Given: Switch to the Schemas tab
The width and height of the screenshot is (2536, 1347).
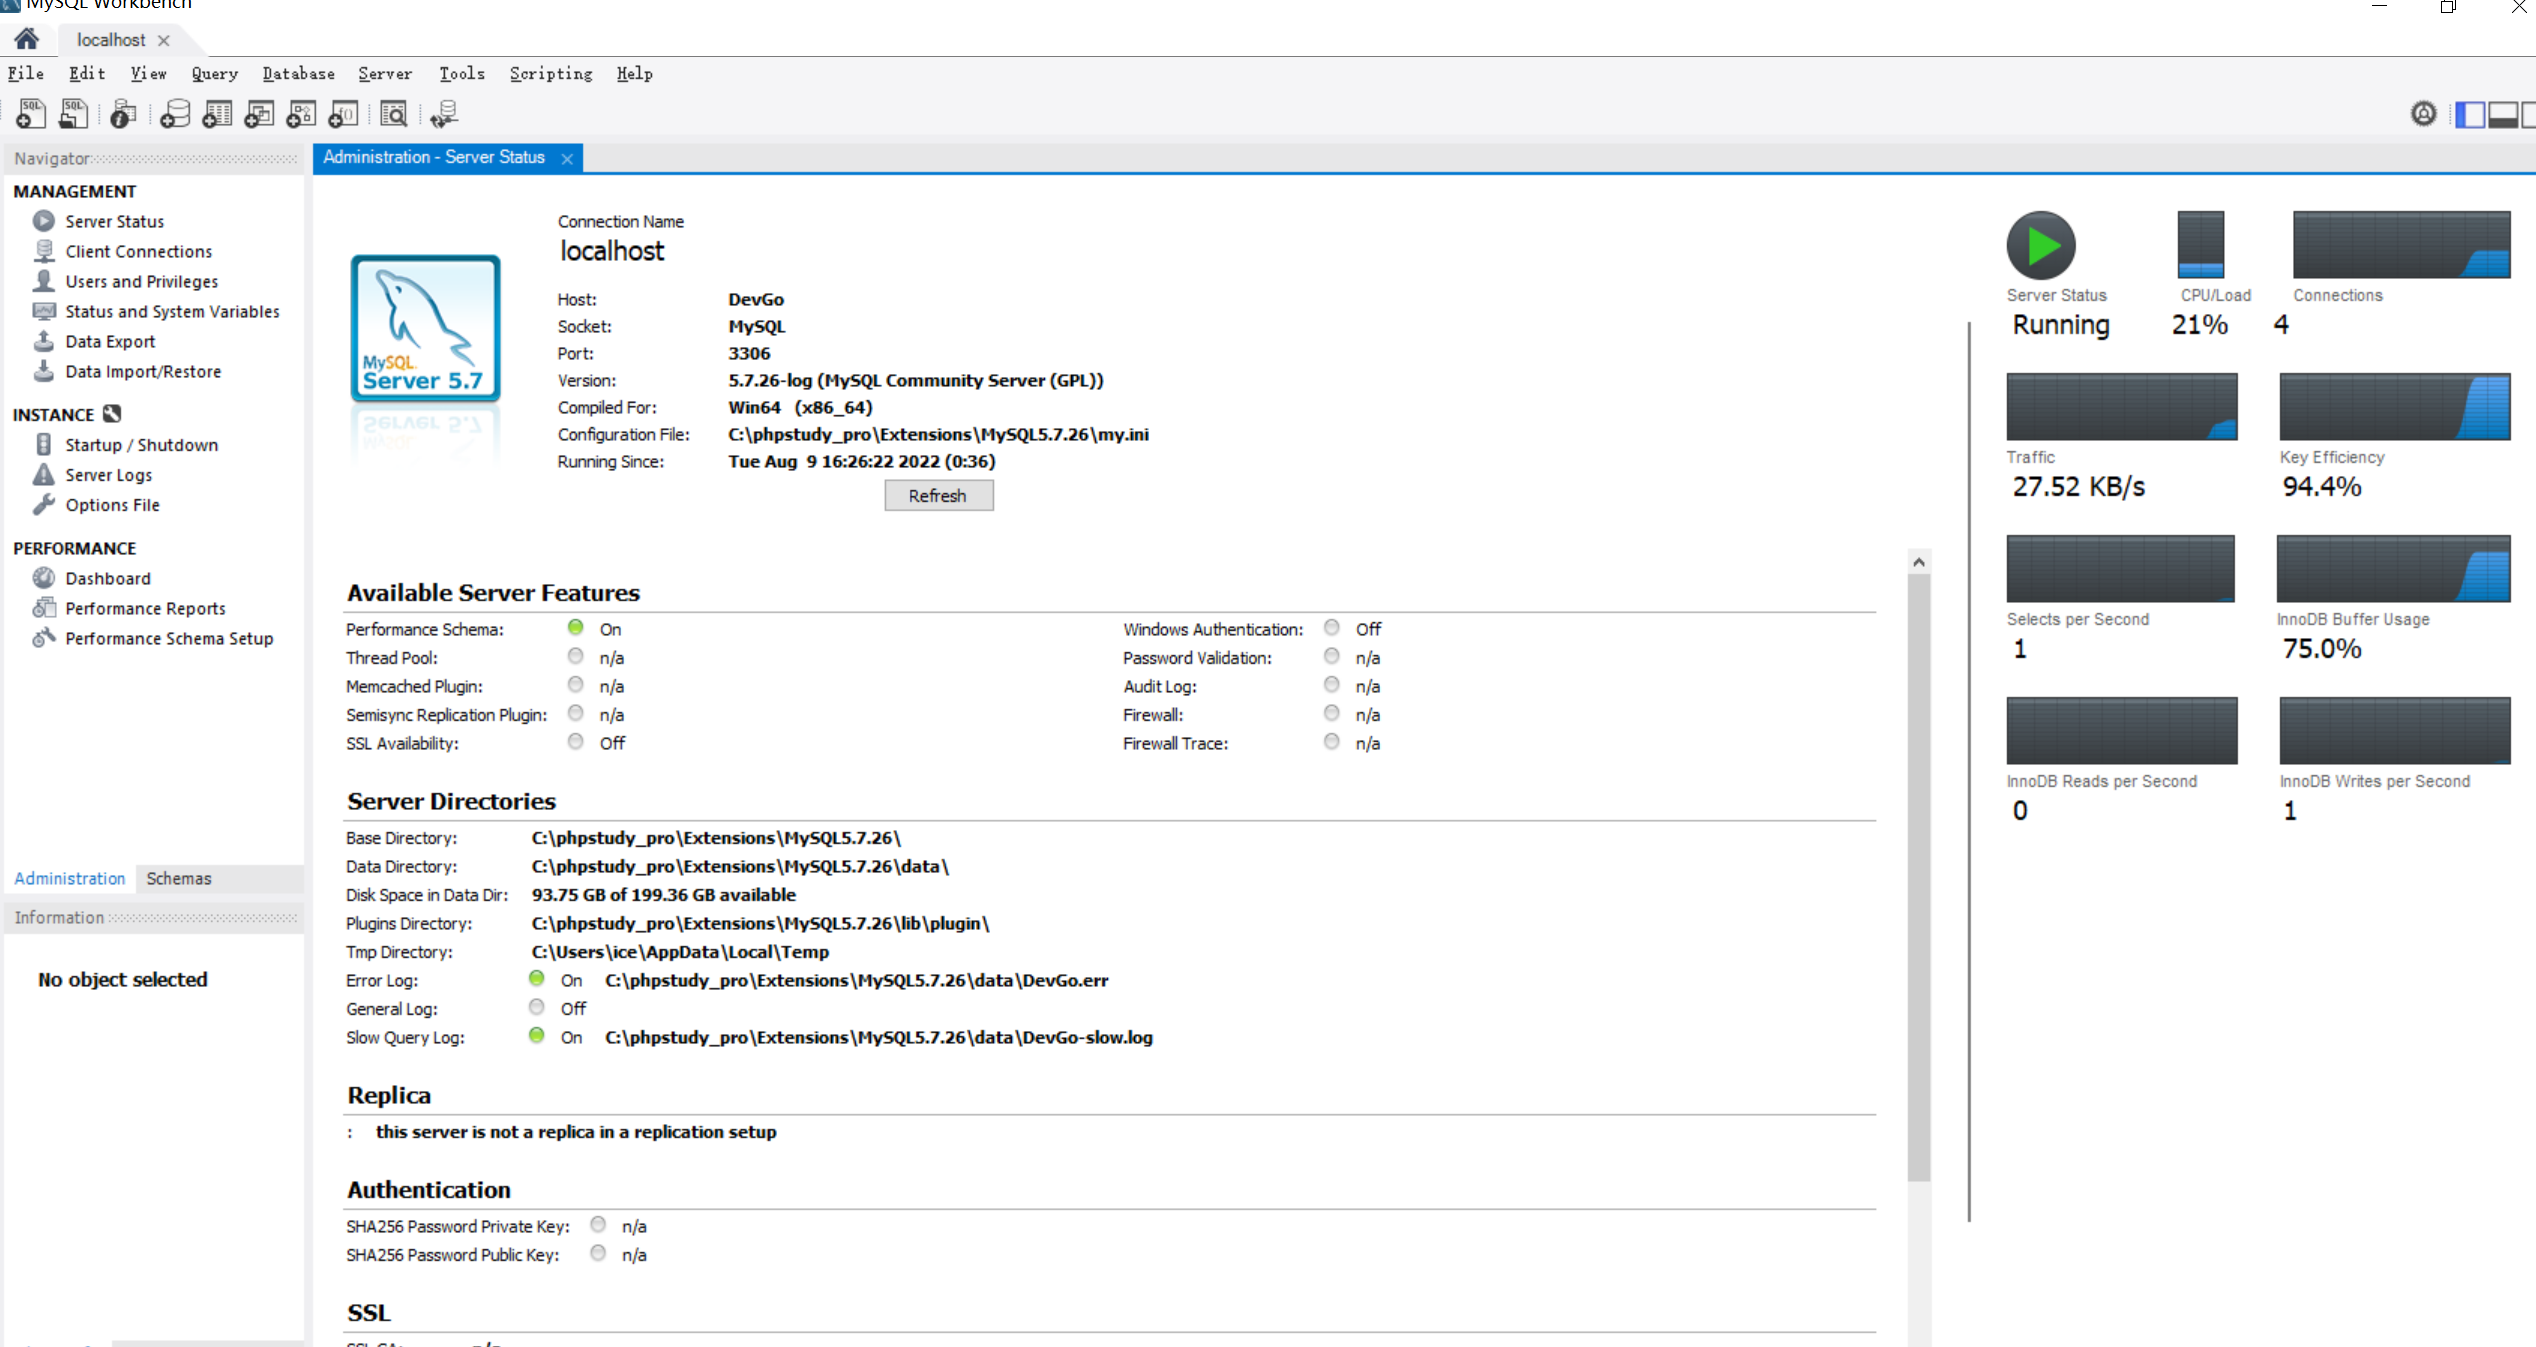Looking at the screenshot, I should pos(179,878).
